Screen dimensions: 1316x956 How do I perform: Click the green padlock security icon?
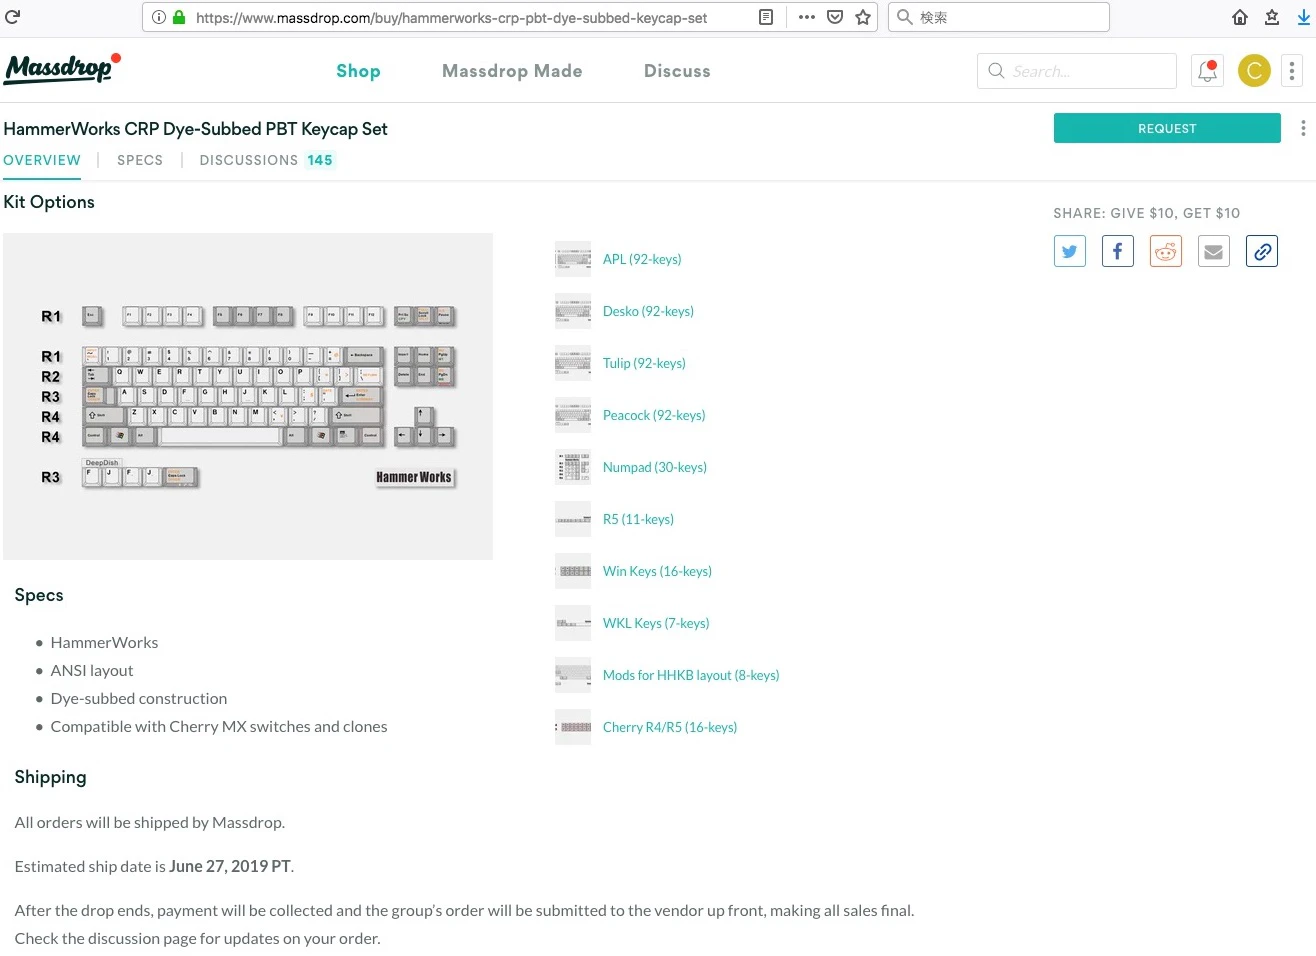click(179, 17)
